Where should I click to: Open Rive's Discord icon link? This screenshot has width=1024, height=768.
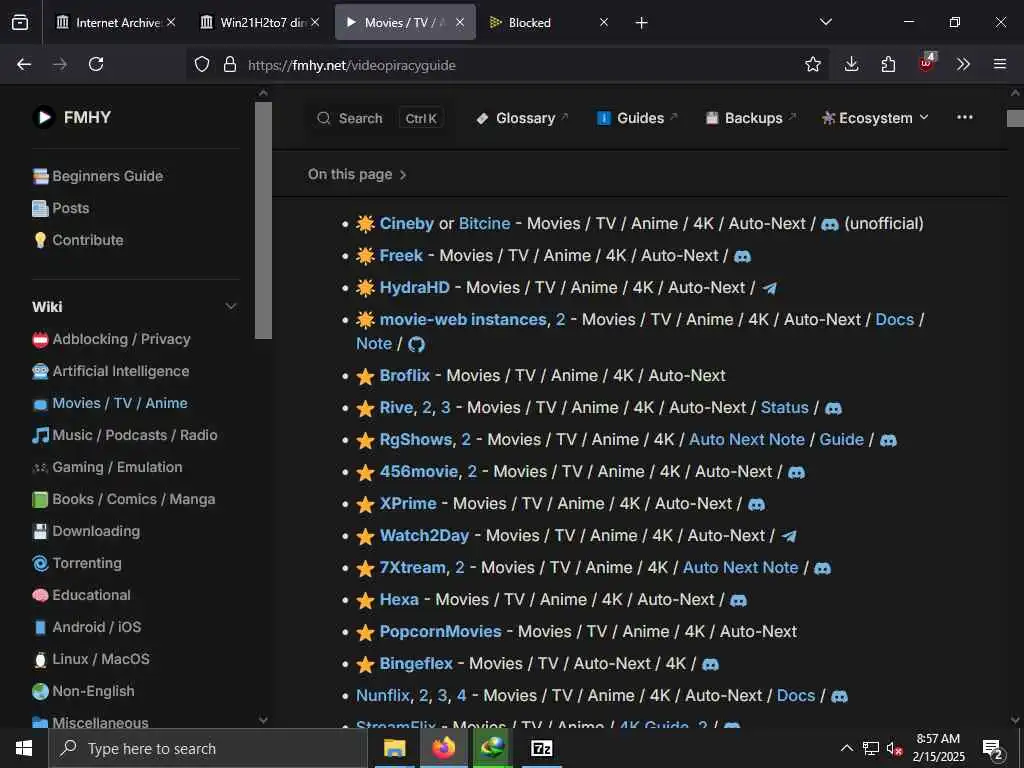833,409
